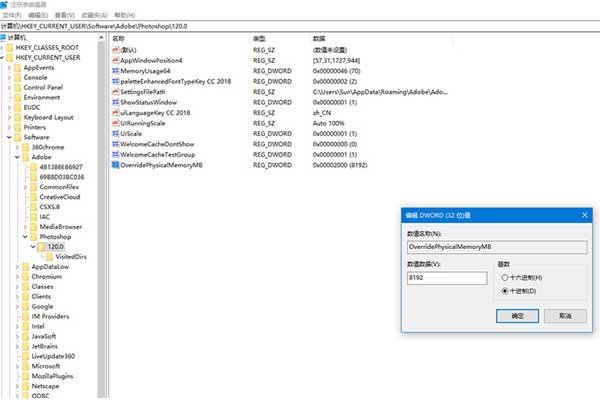Click the DWORD icon of WelcomeCacheDontShow
This screenshot has width=600, height=400.
pyautogui.click(x=116, y=144)
